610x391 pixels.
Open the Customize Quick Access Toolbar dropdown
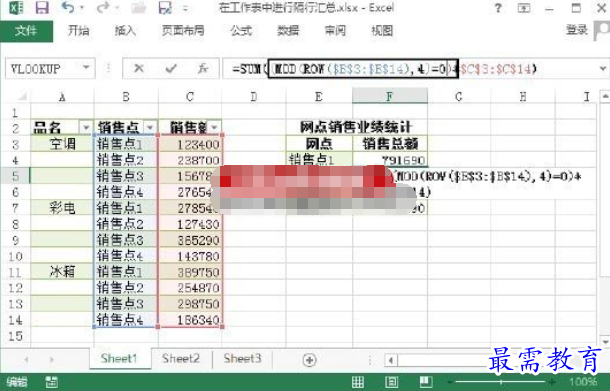(x=186, y=8)
